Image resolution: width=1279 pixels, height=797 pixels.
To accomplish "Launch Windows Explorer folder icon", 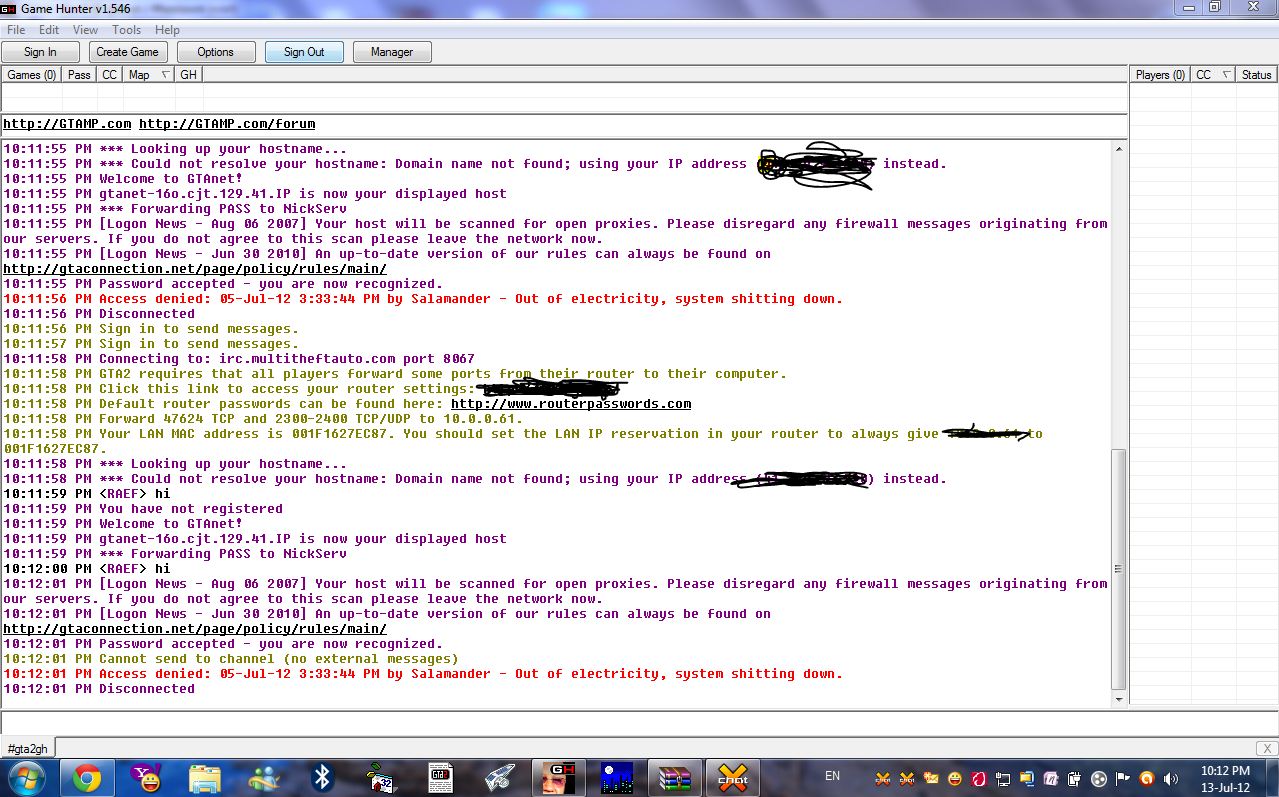I will click(205, 777).
